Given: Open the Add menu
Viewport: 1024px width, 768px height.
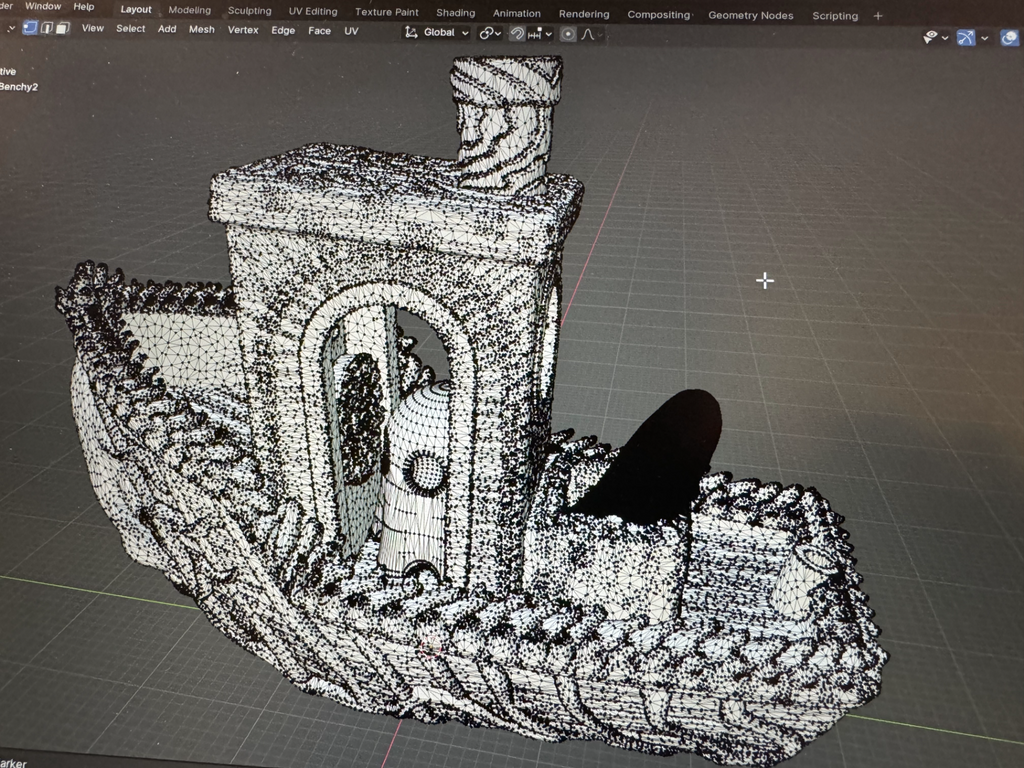Looking at the screenshot, I should click(167, 29).
